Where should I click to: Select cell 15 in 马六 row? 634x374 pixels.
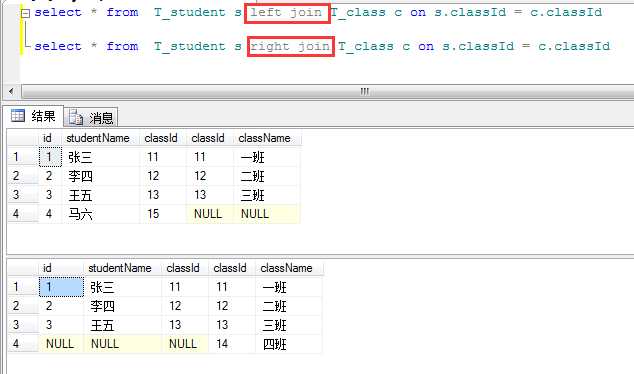coord(163,214)
